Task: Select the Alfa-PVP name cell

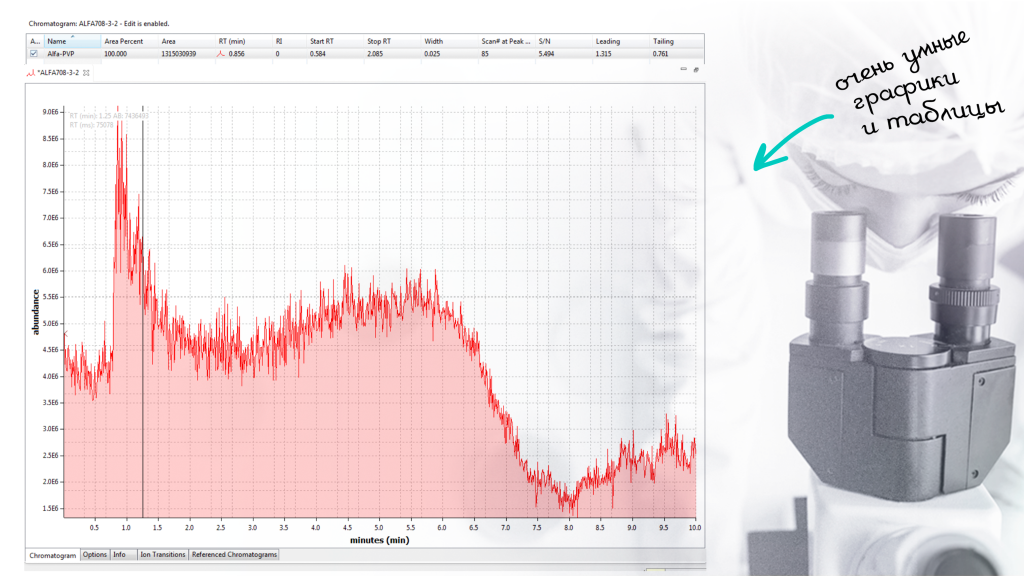Action: 61,54
